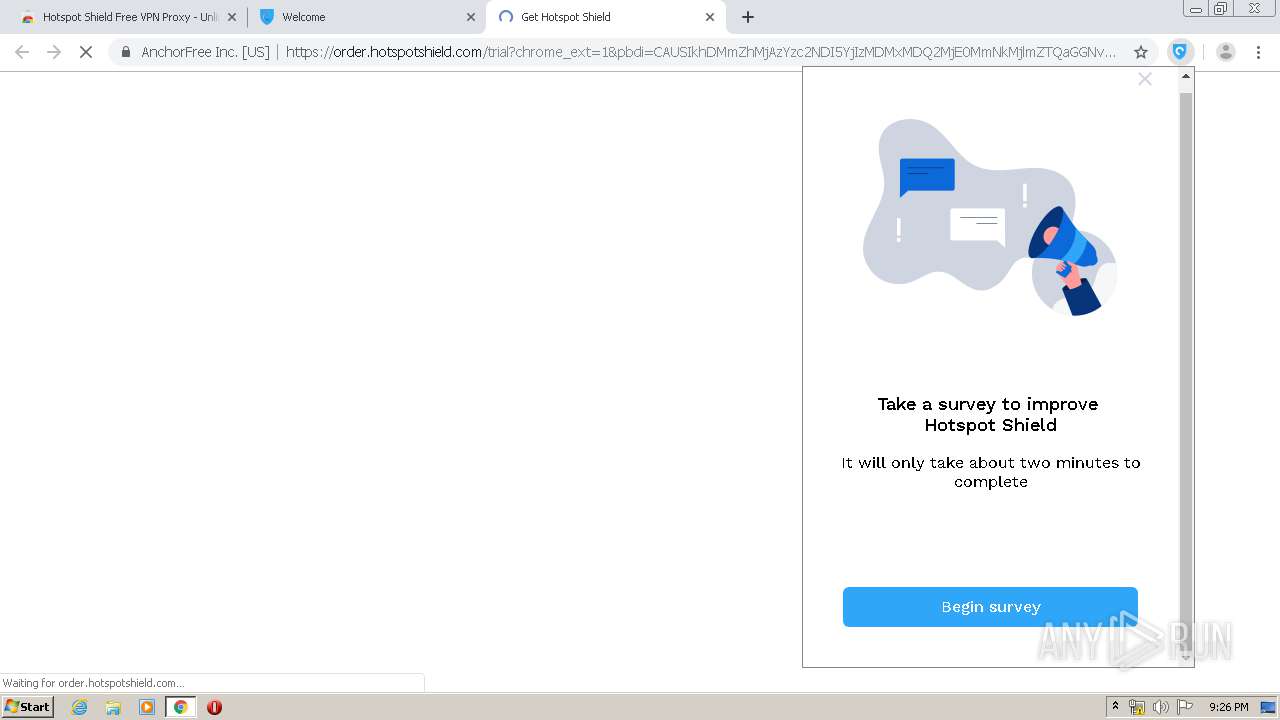Screen dimensions: 1280x720
Task: Click the AnchorFree Inc. [US] certificate label
Action: [205, 52]
